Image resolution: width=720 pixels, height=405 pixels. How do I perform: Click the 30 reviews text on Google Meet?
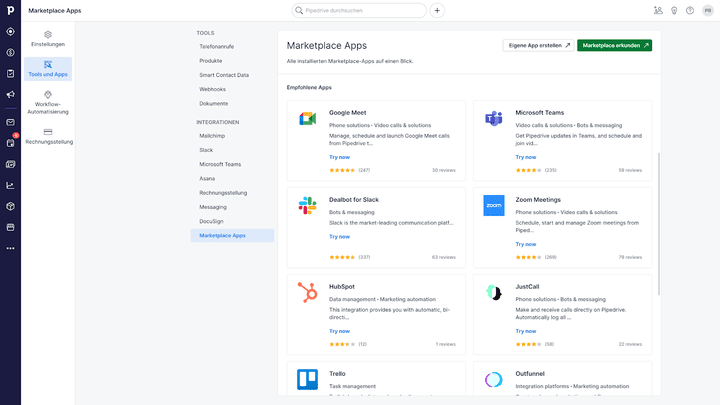pos(444,170)
